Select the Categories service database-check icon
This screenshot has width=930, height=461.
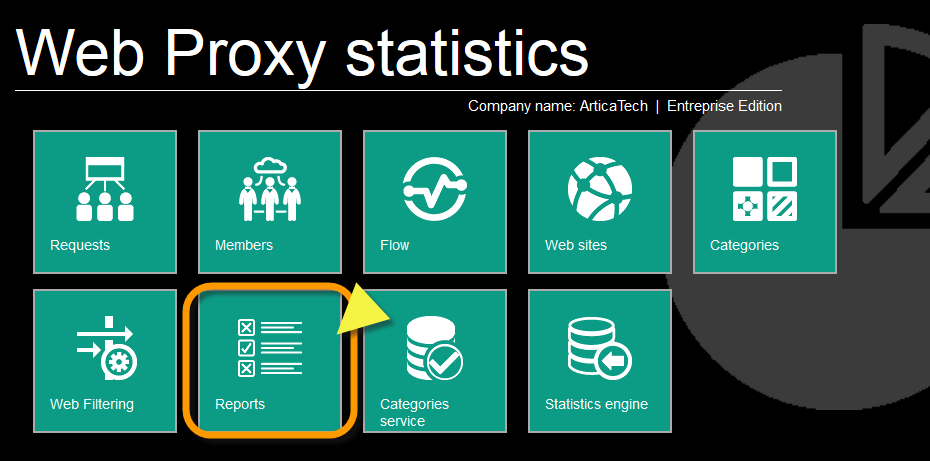435,348
